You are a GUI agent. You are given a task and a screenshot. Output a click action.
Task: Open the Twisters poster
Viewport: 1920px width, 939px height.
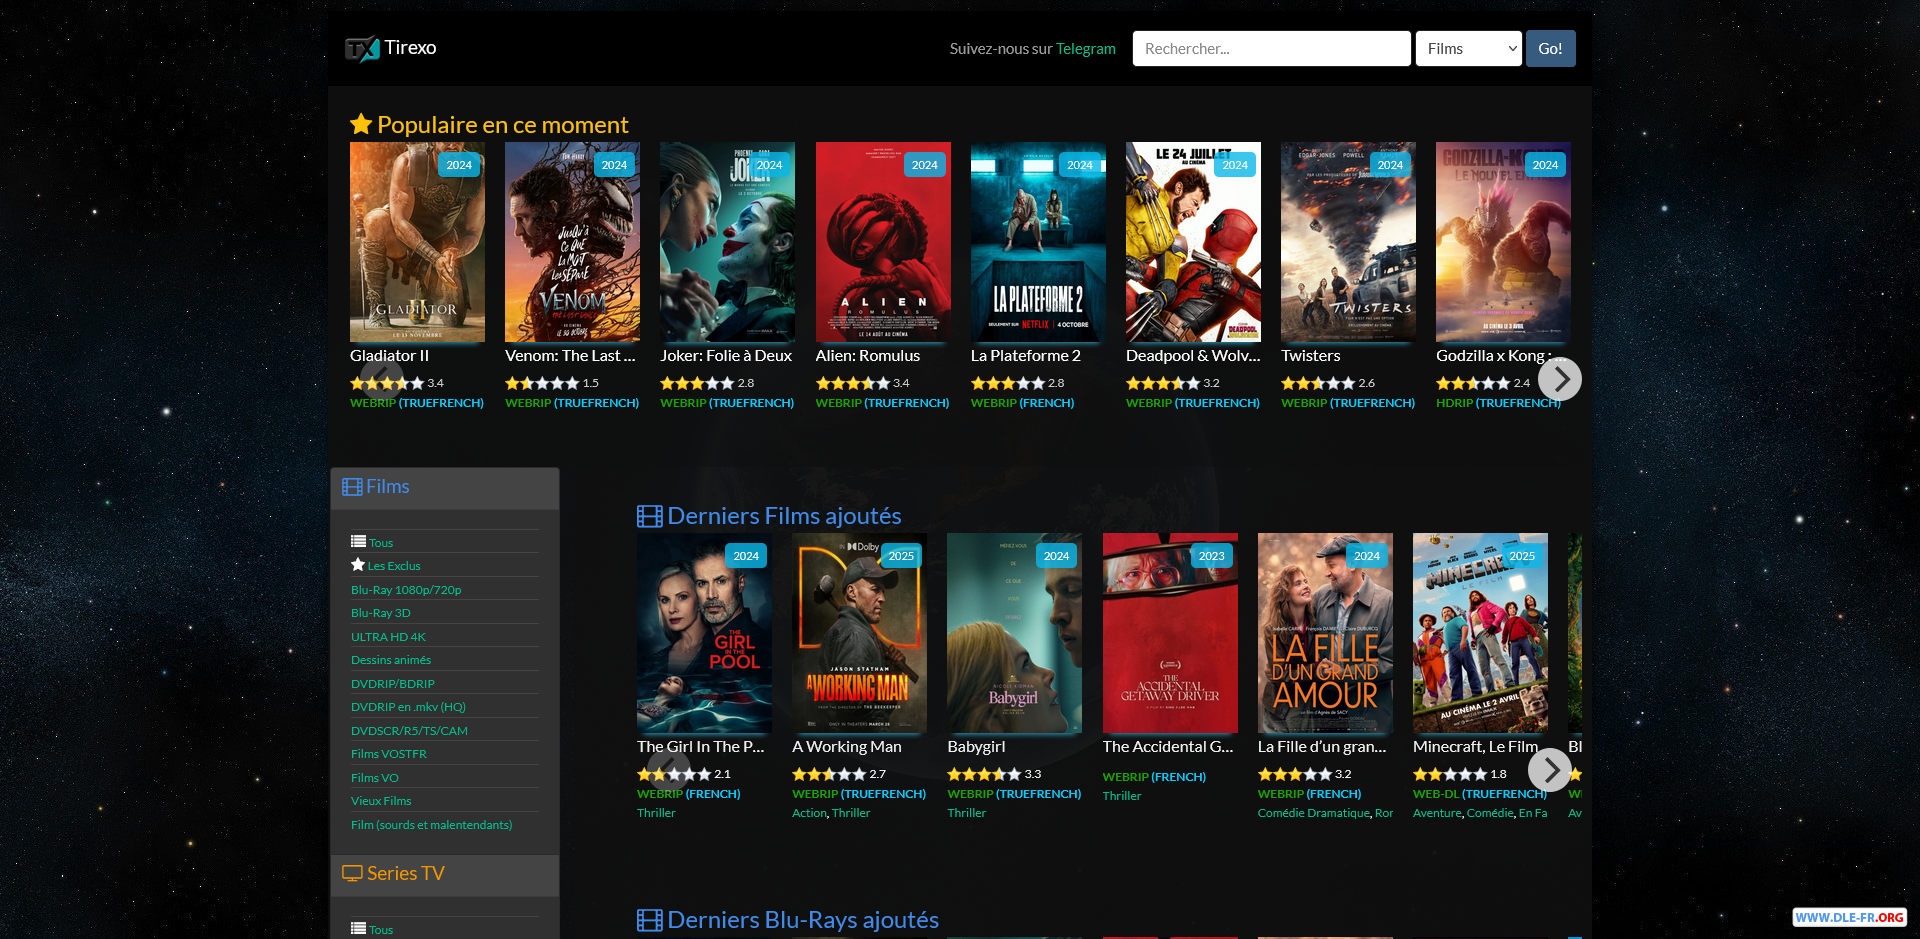coord(1348,242)
